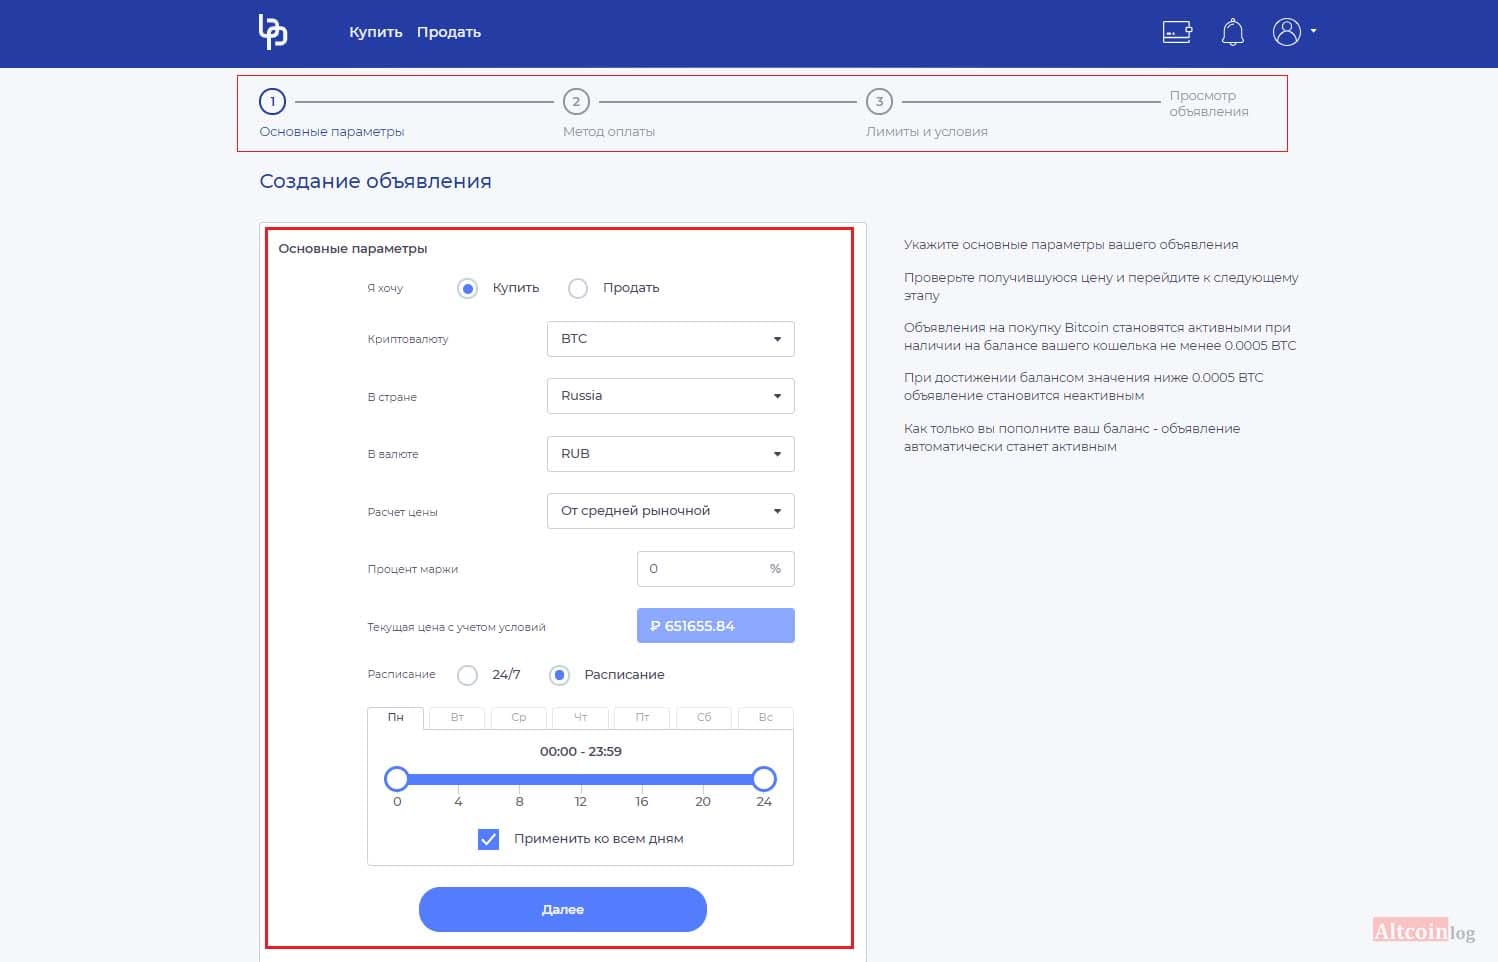
Task: Click the site logo in header
Action: click(273, 32)
